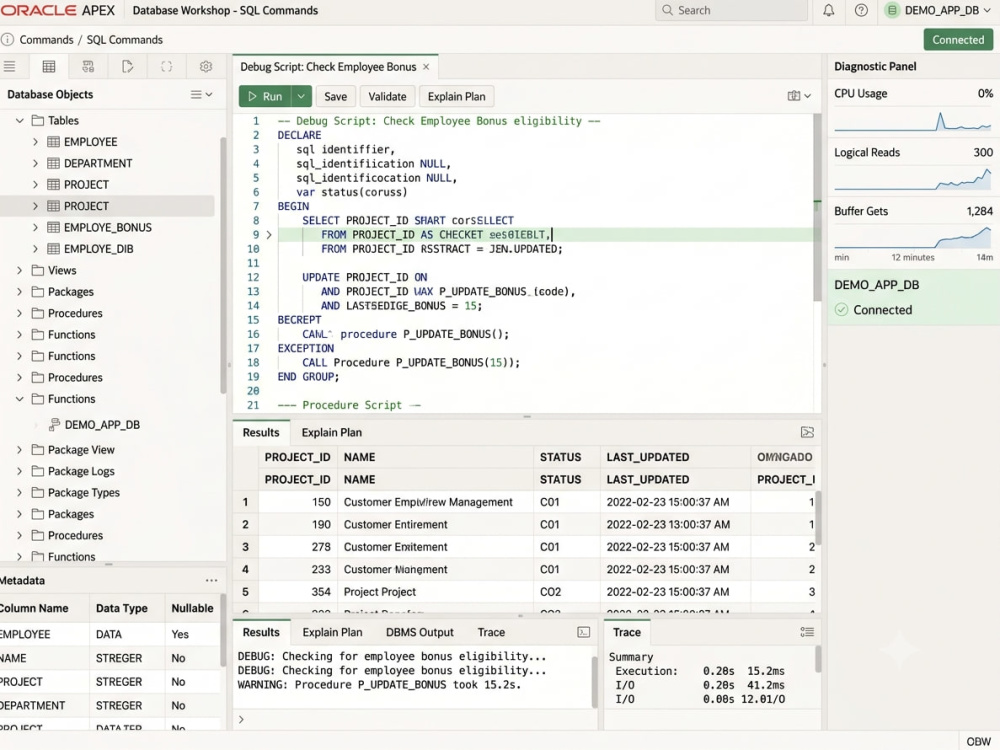Viewport: 1000px width, 750px height.
Task: Click the DEMO_APP_DB schema icon in tree
Action: [54, 425]
